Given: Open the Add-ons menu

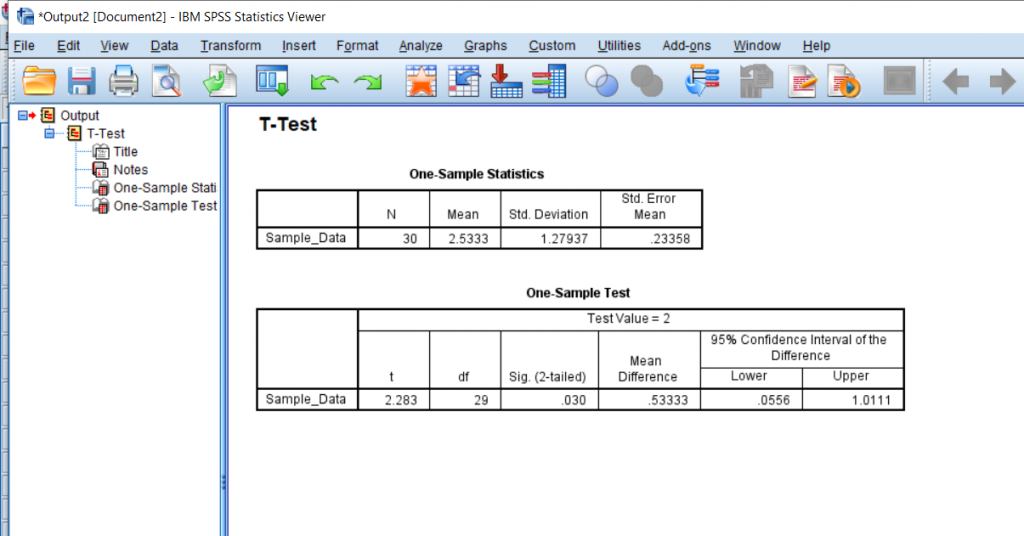Looking at the screenshot, I should [686, 46].
